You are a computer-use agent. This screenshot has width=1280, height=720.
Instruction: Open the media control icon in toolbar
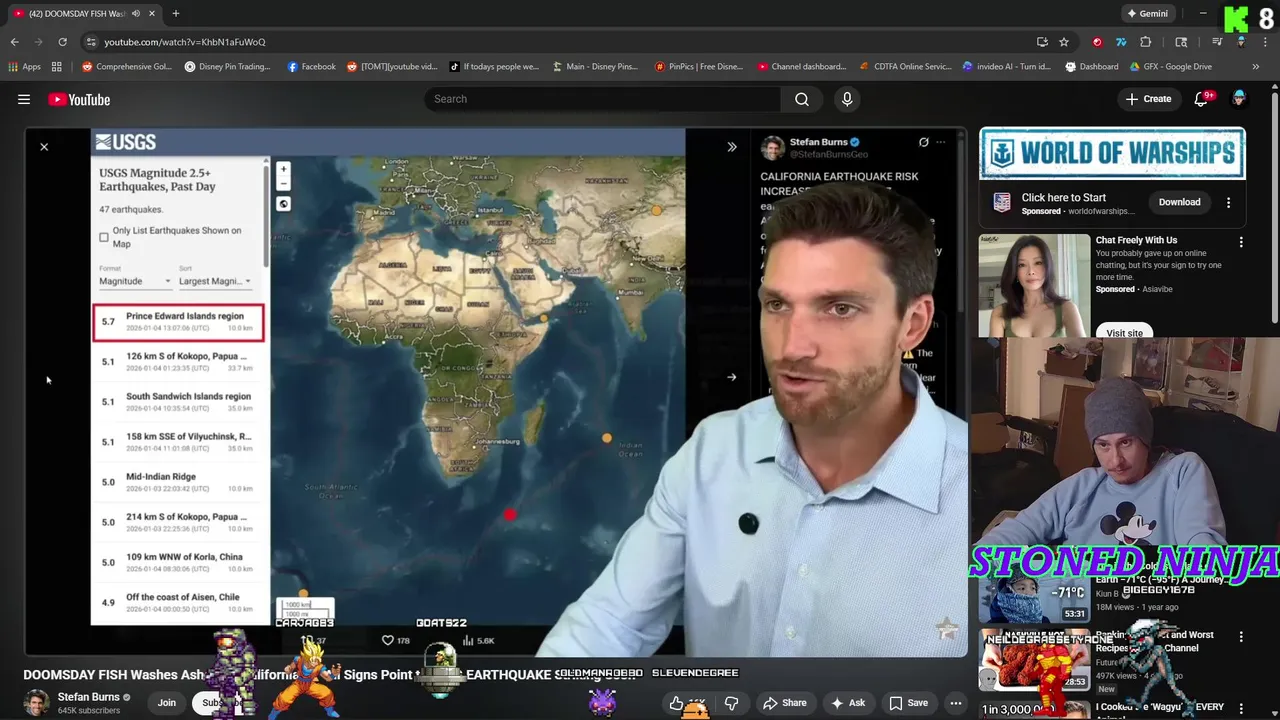click(1217, 42)
